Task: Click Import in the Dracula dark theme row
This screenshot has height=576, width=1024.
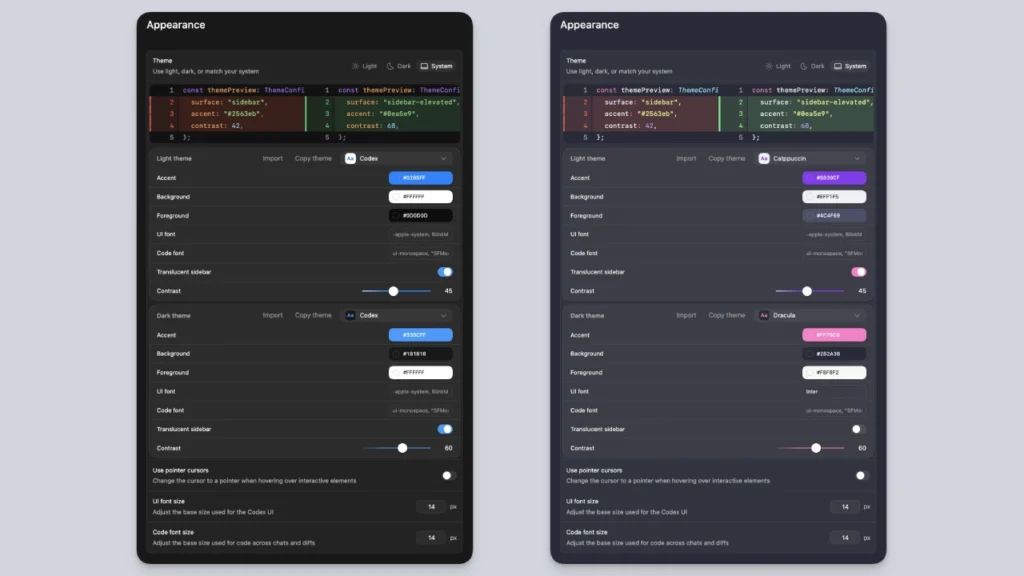Action: 686,315
